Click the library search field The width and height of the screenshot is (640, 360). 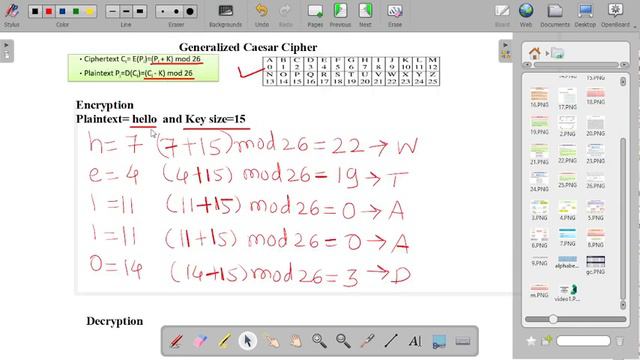pyautogui.click(x=583, y=341)
